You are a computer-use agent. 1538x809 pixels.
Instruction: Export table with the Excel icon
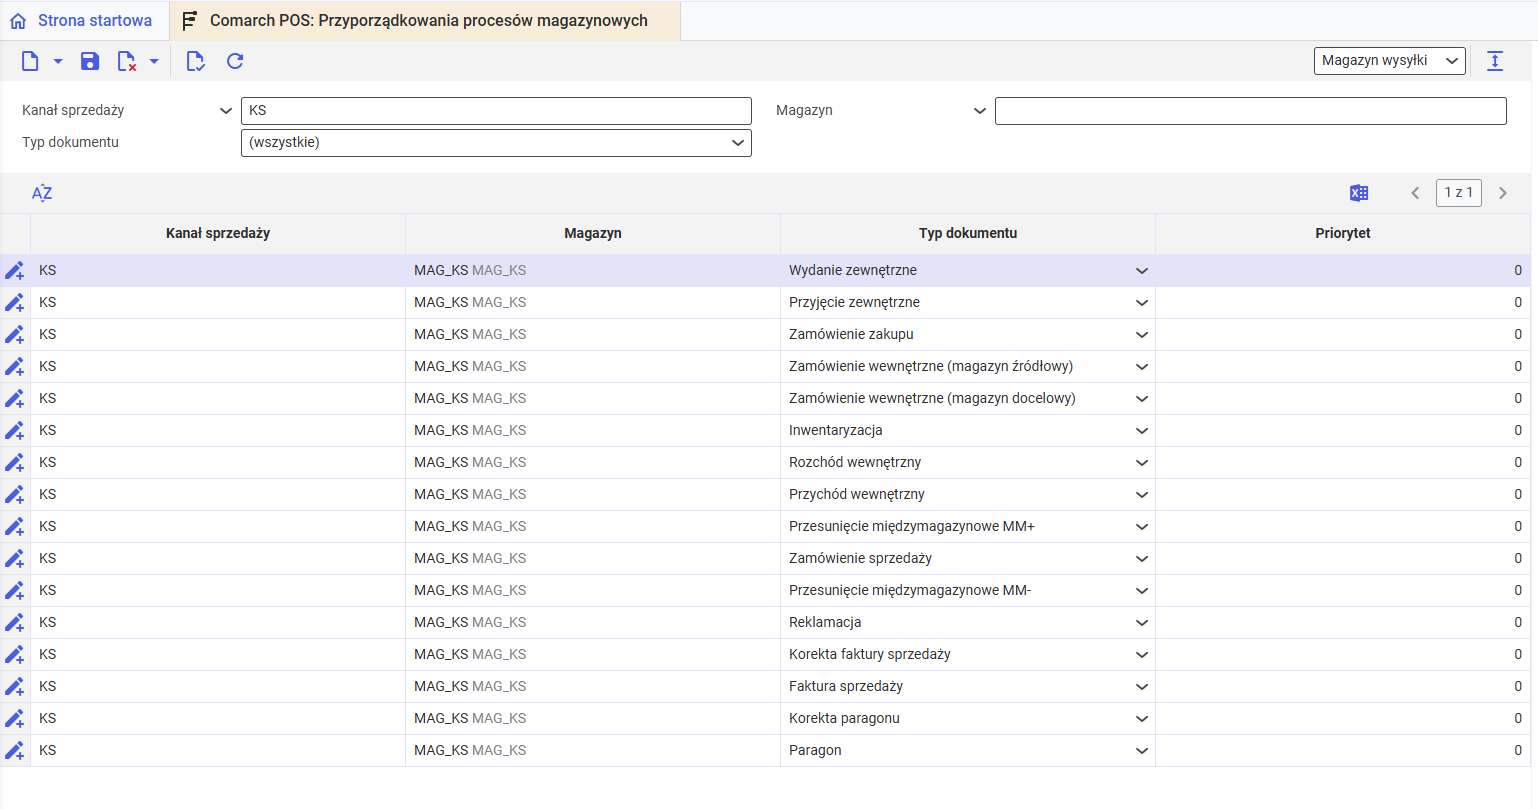click(x=1359, y=193)
